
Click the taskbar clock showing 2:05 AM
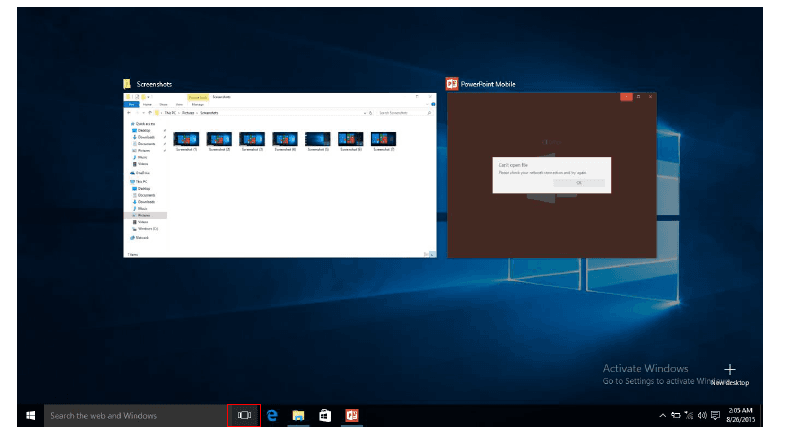pyautogui.click(x=743, y=415)
